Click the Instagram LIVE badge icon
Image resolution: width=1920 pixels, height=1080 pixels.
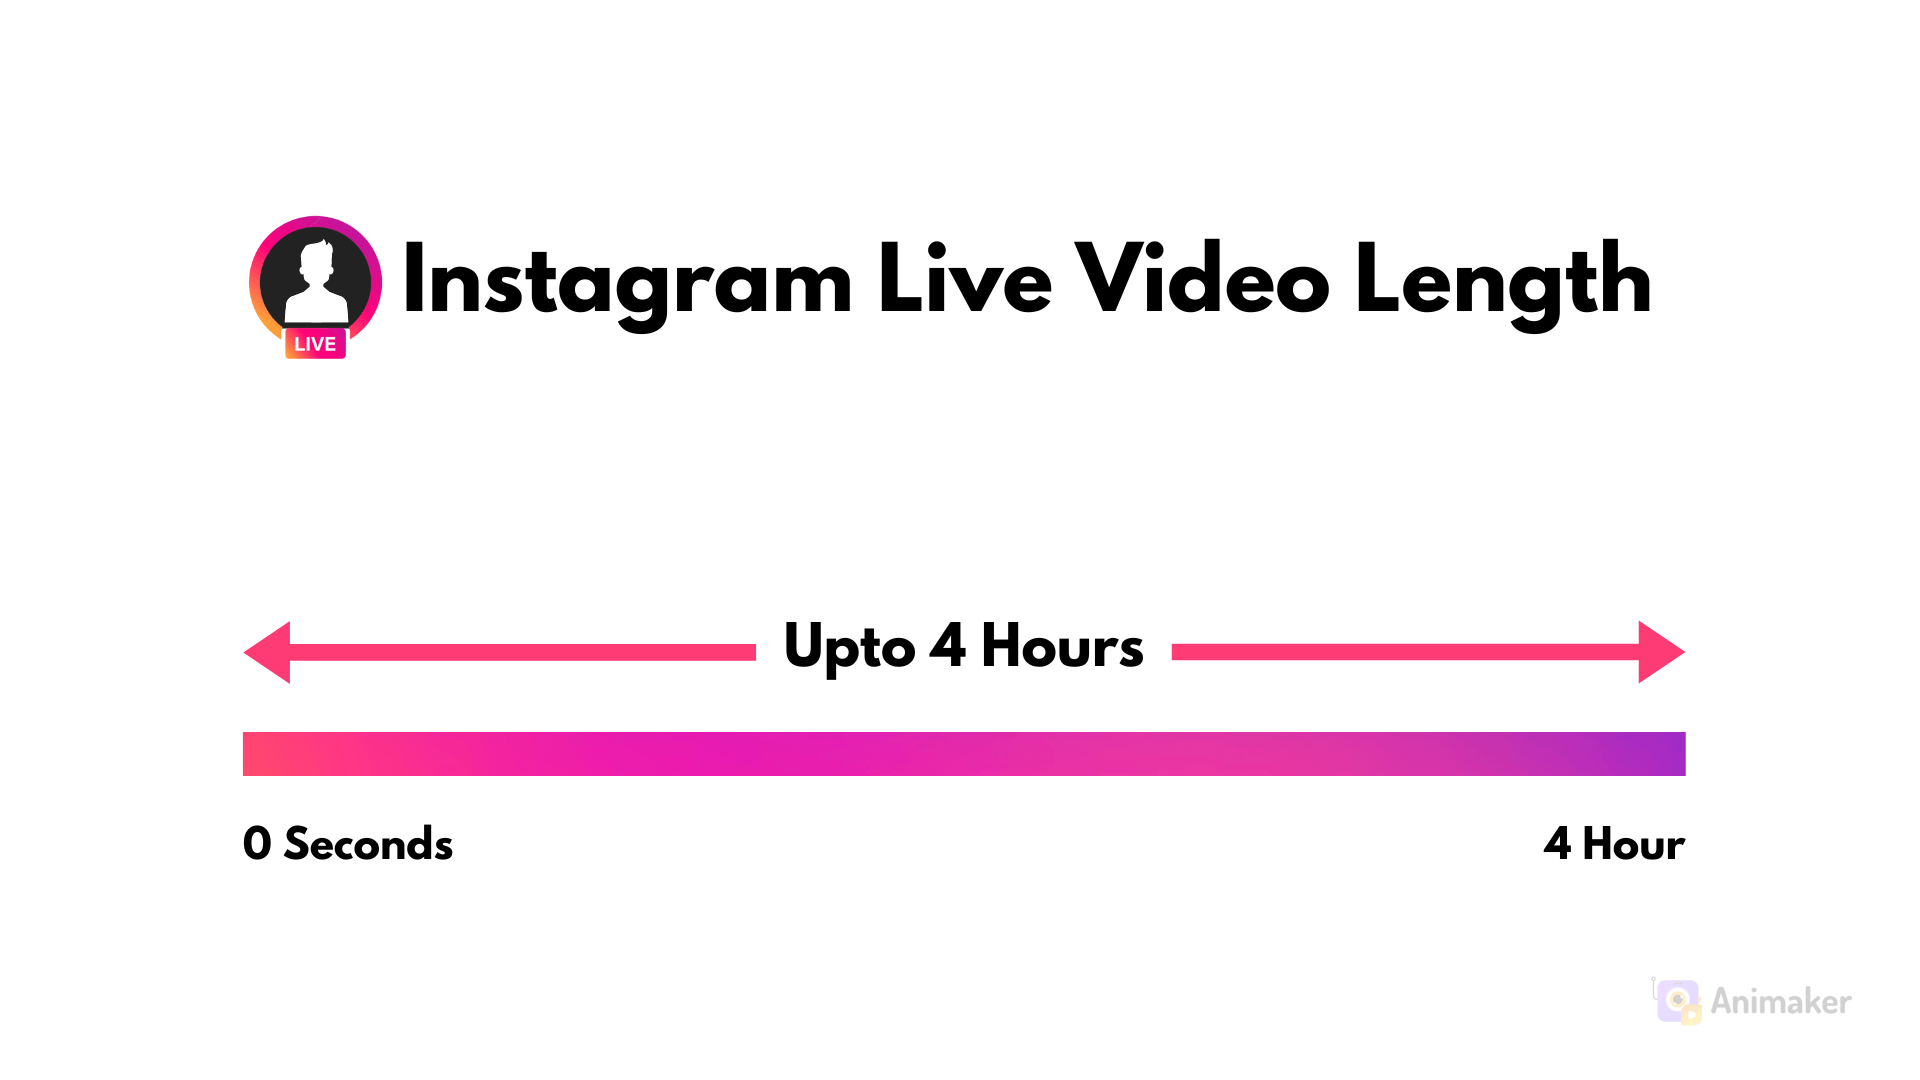(313, 343)
